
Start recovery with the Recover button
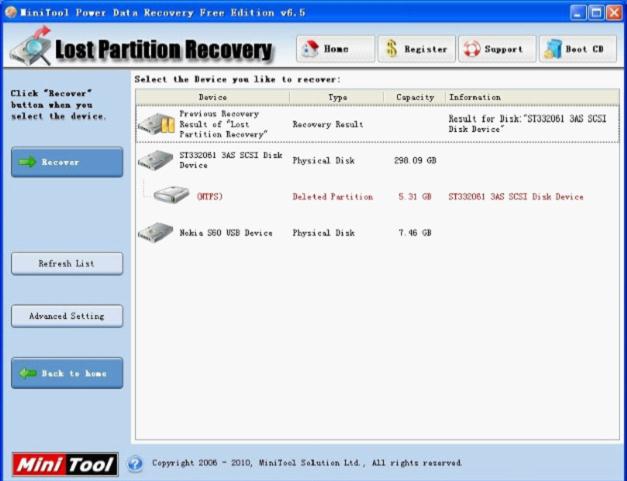(67, 162)
